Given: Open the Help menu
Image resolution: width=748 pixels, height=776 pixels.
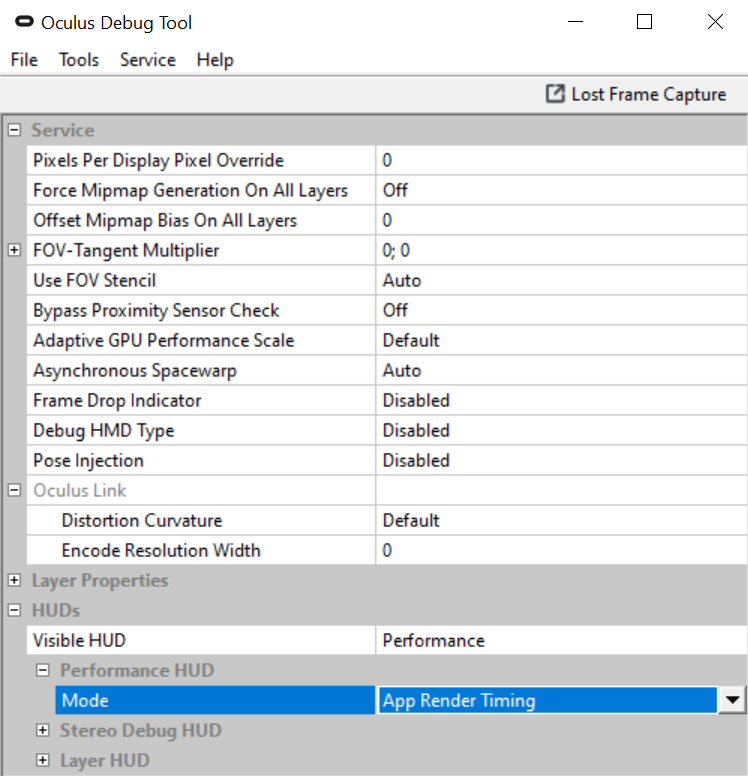Looking at the screenshot, I should point(215,60).
